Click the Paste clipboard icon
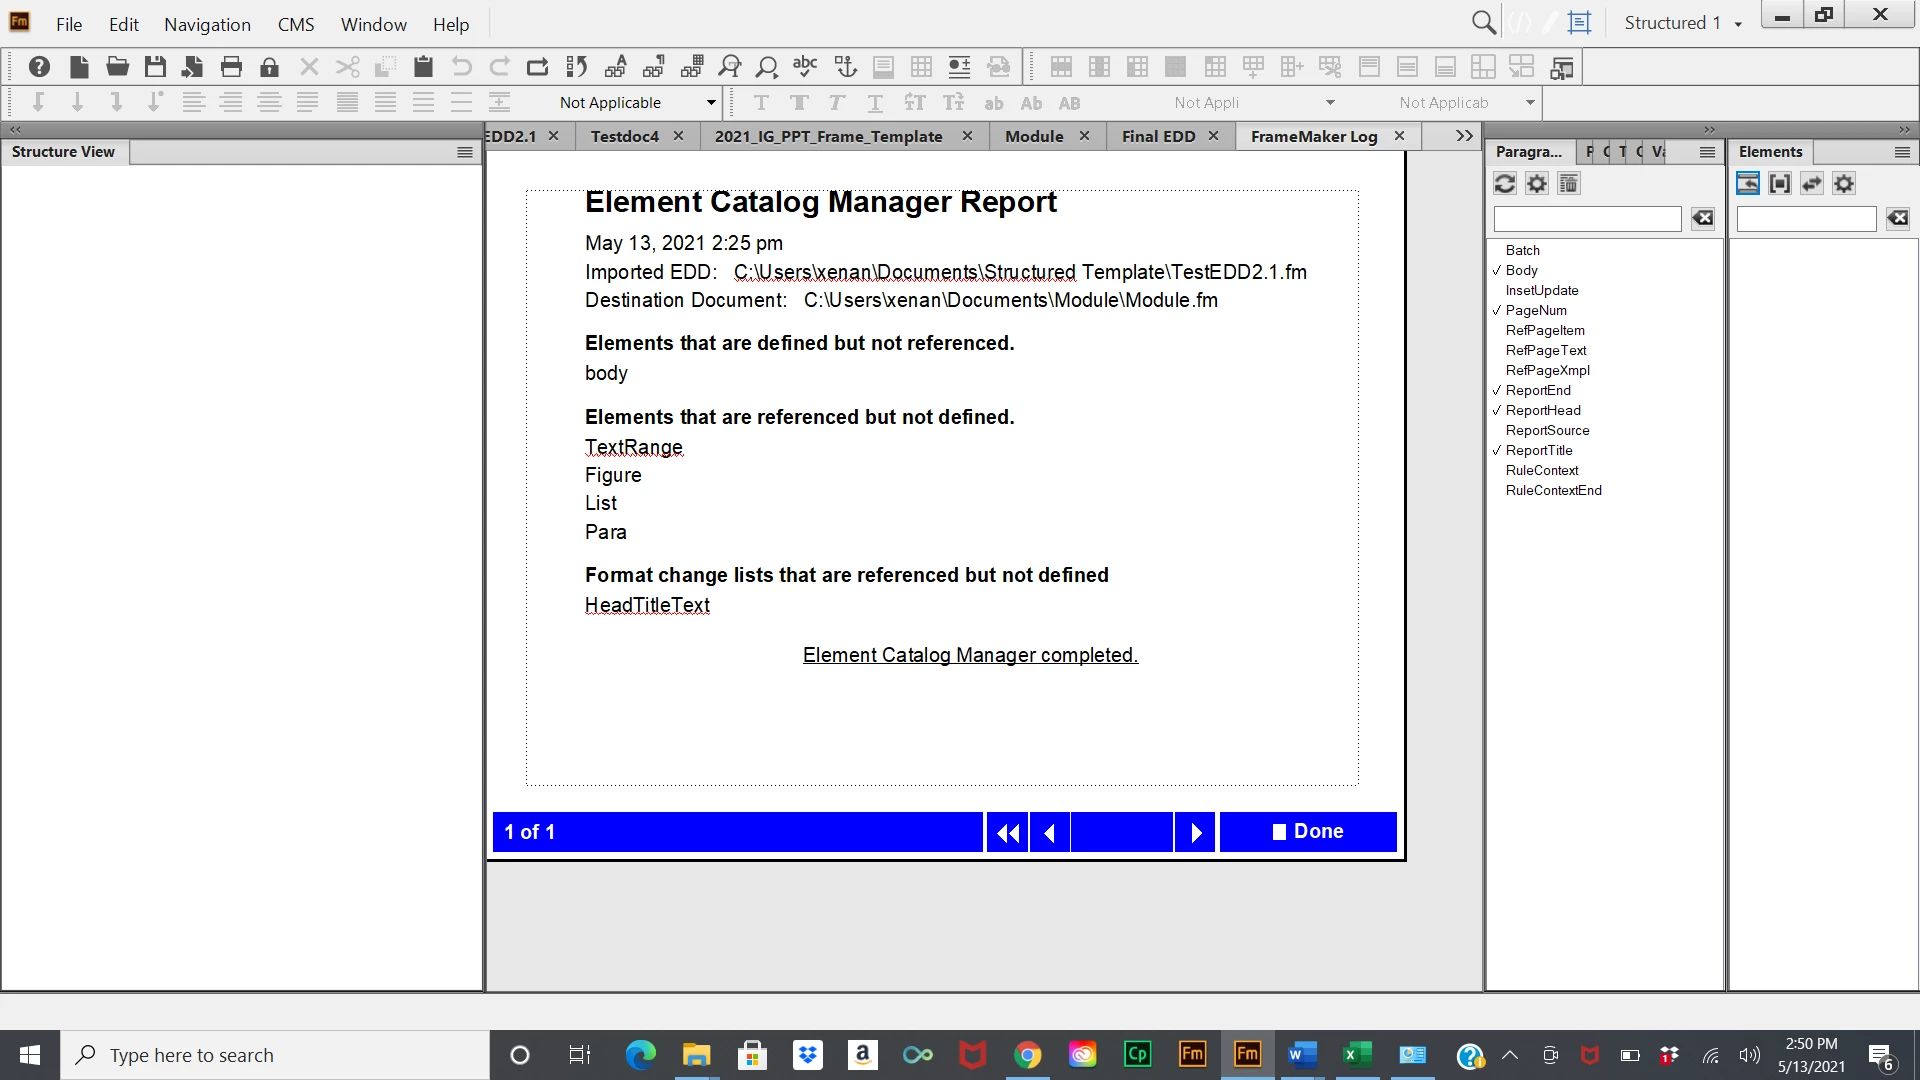The image size is (1920, 1080). (x=423, y=67)
